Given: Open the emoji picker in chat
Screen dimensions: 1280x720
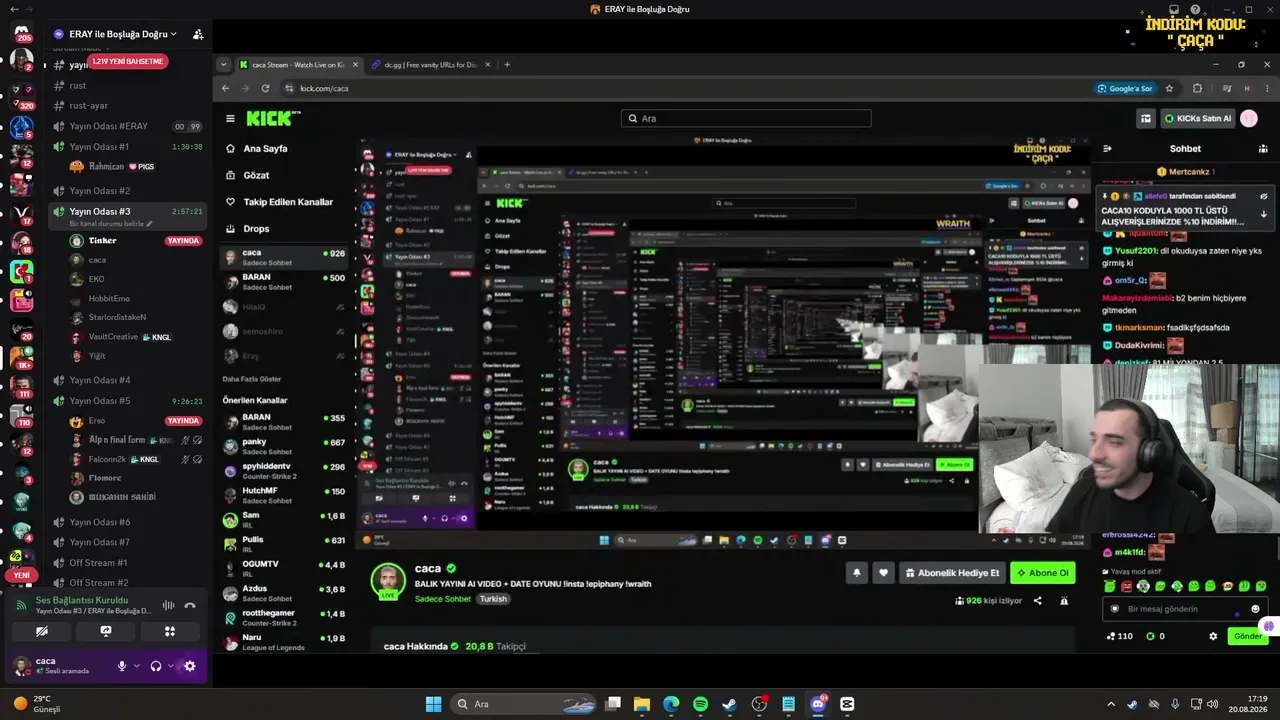Looking at the screenshot, I should click(1256, 609).
